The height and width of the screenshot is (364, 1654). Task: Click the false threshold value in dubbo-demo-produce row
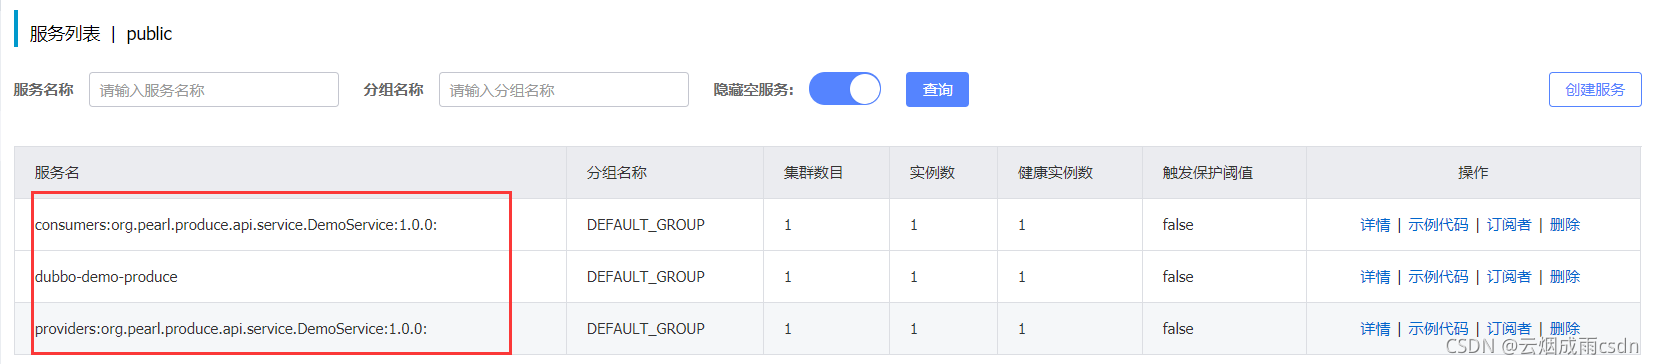[x=1178, y=277]
